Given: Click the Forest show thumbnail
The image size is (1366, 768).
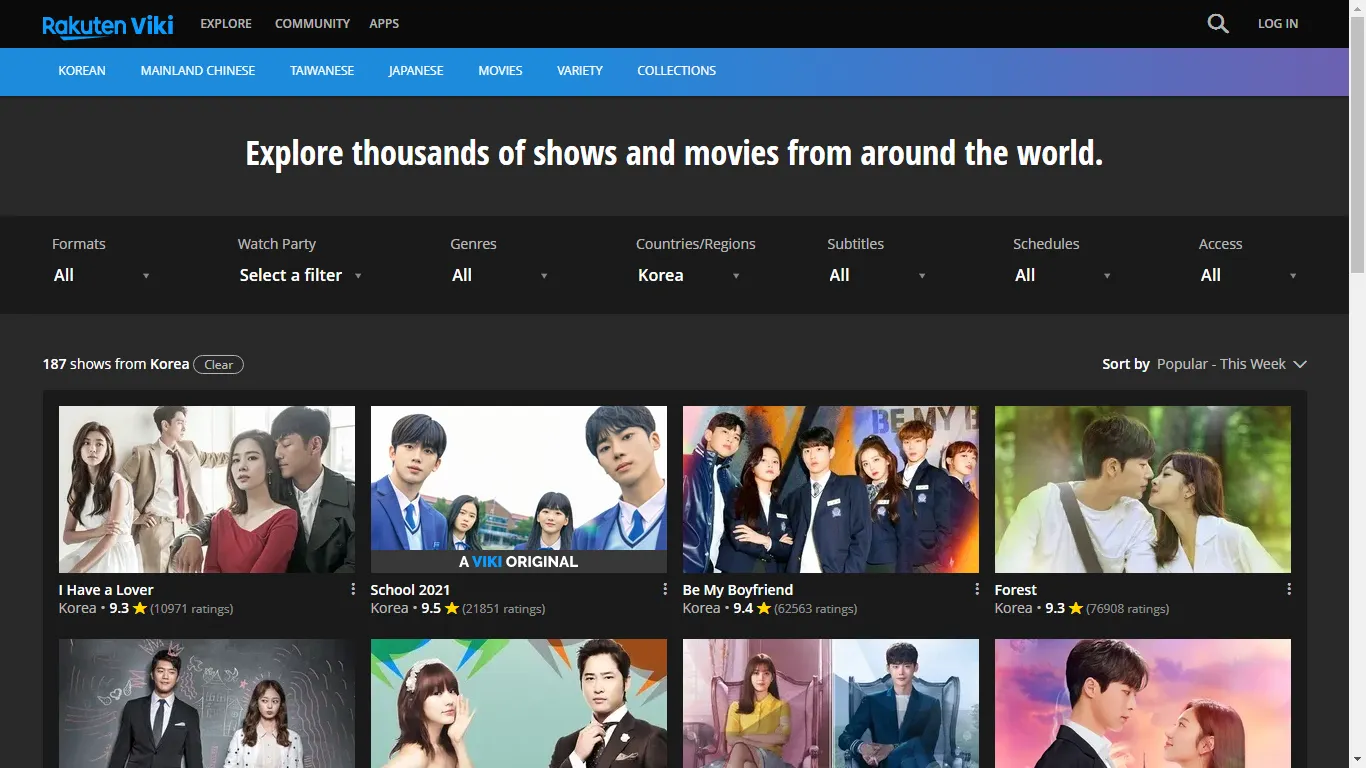Looking at the screenshot, I should pyautogui.click(x=1142, y=489).
